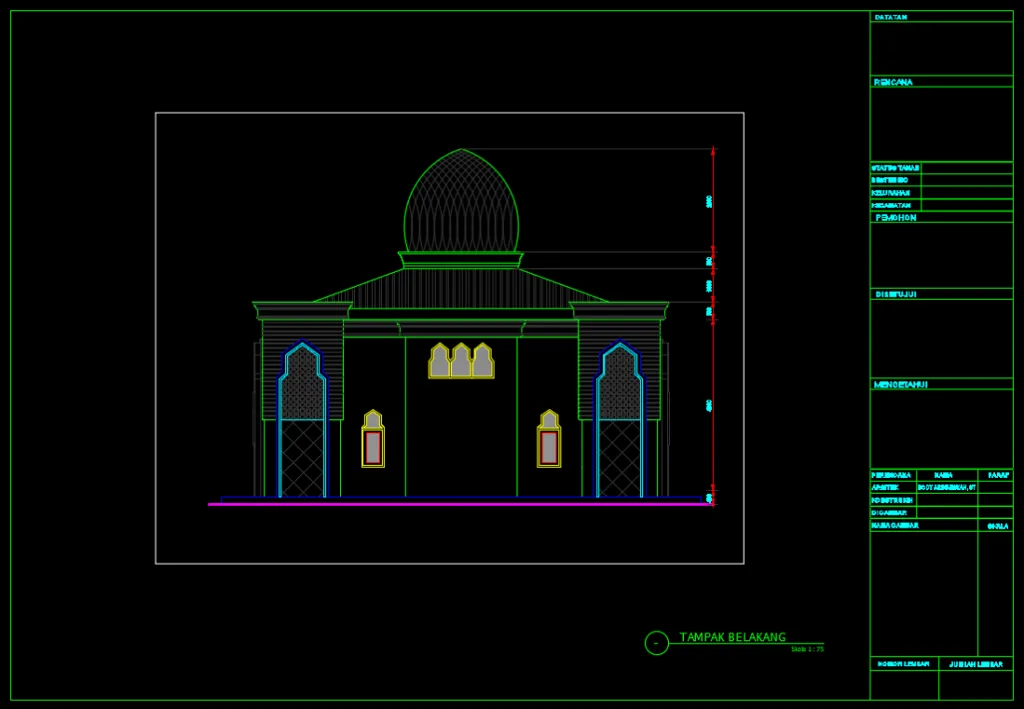Select the Skala 1 : 75 label
1024x709 pixels.
[x=807, y=650]
